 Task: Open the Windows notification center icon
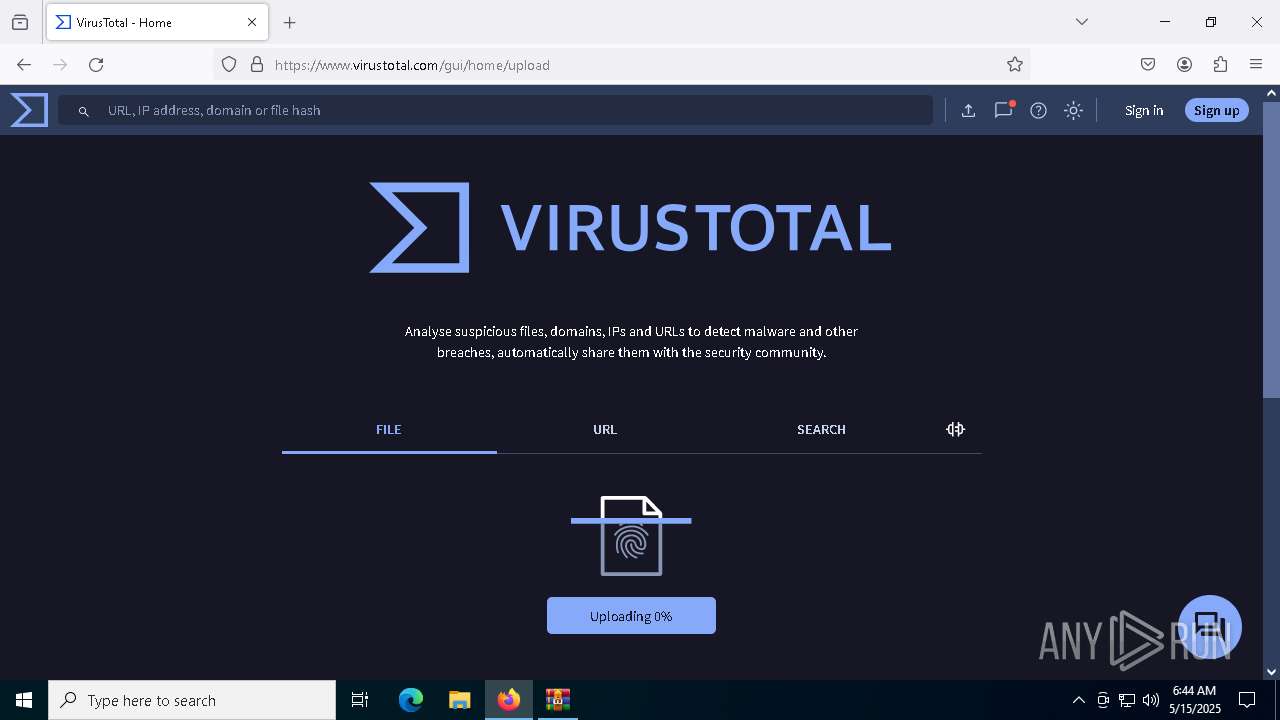1247,700
